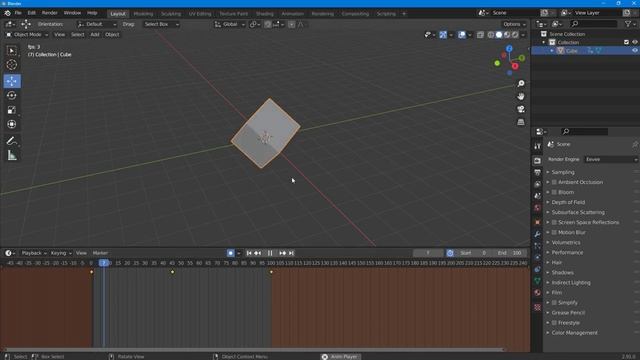The width and height of the screenshot is (640, 360).
Task: Activate the Move tool
Action: [12, 81]
